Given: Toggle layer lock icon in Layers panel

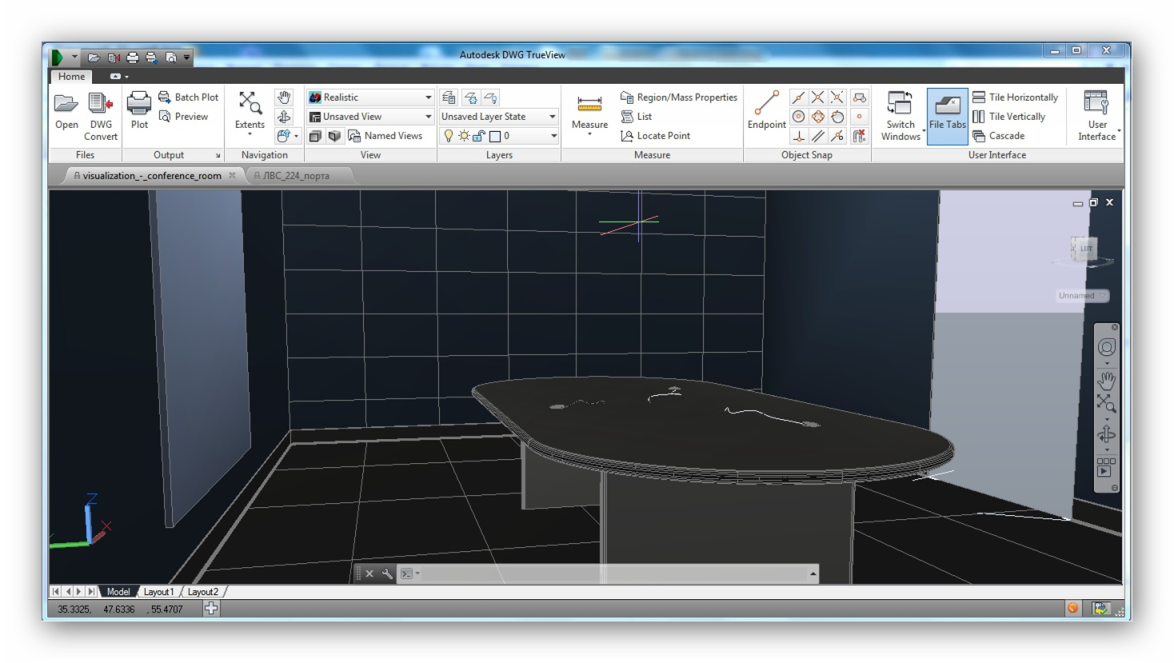Looking at the screenshot, I should pos(478,136).
